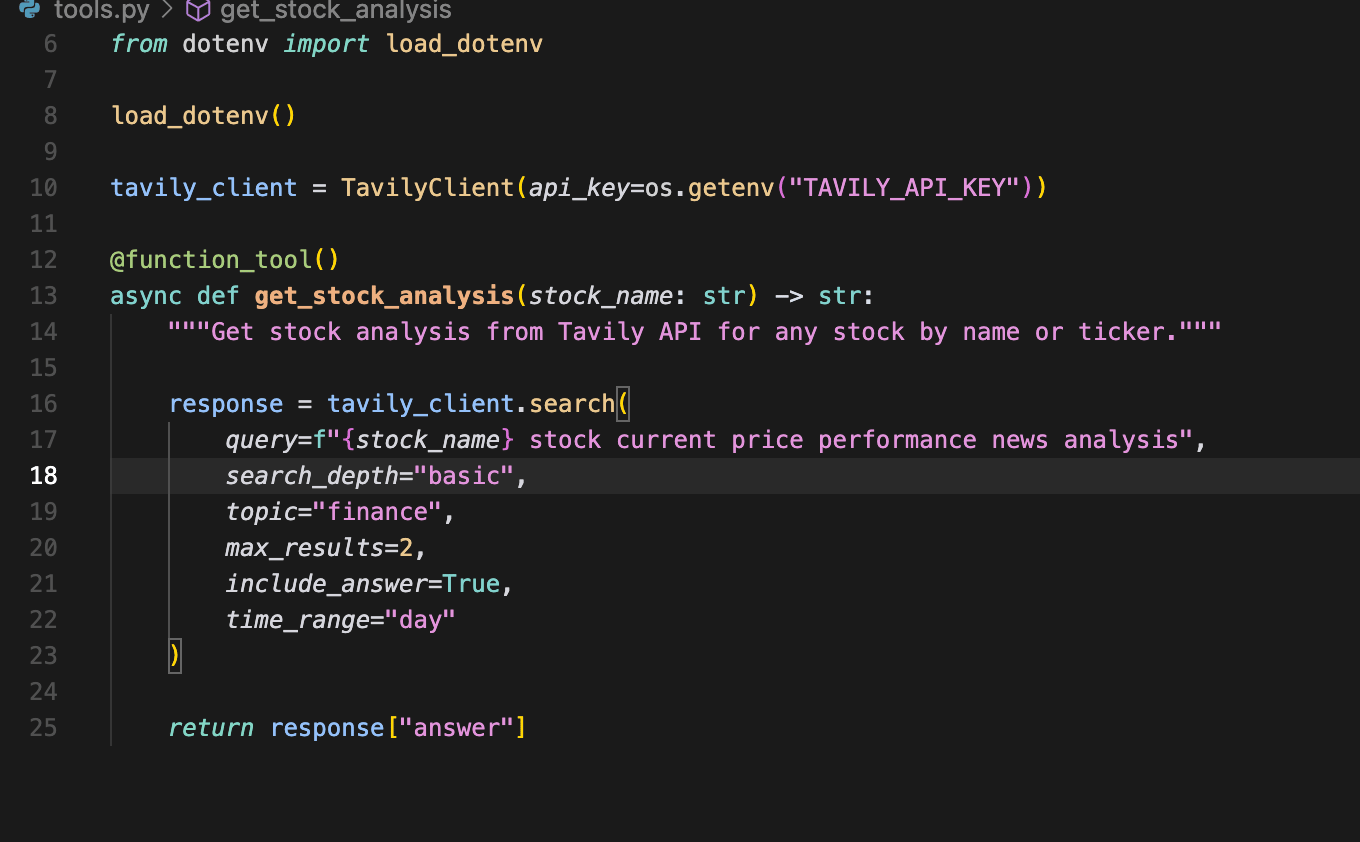Click the 'query' argument on line 17

pos(262,440)
